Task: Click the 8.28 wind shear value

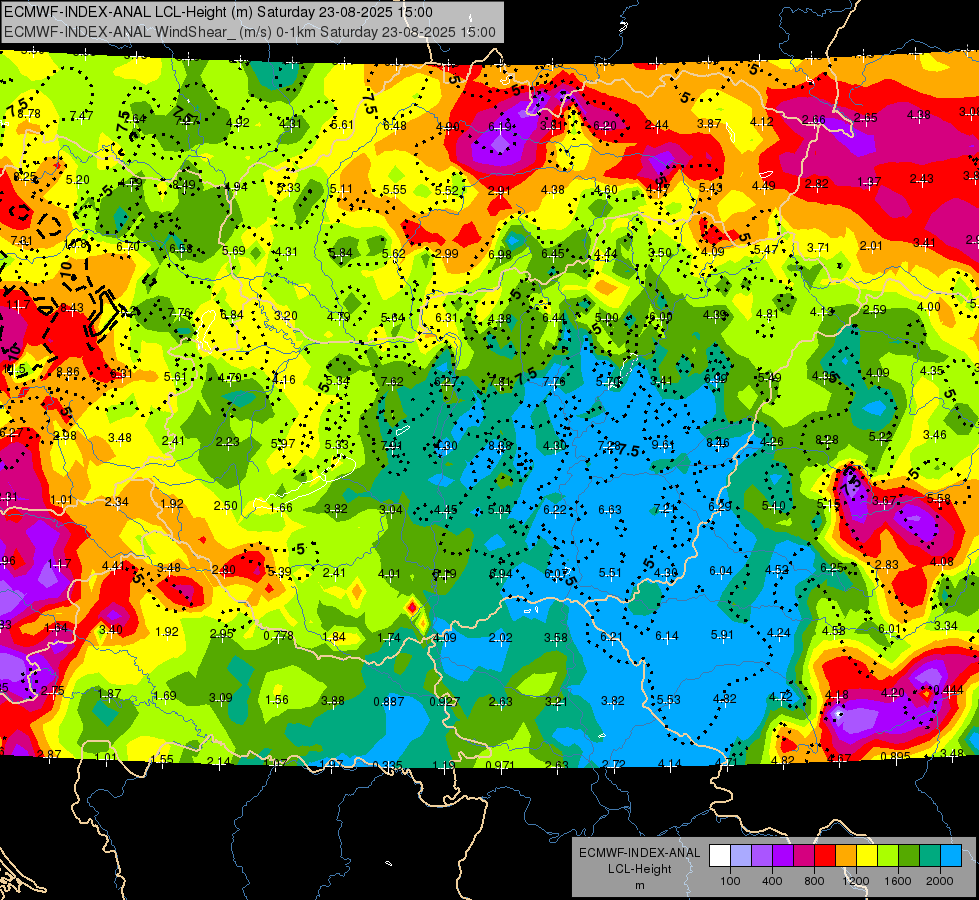Action: point(827,440)
